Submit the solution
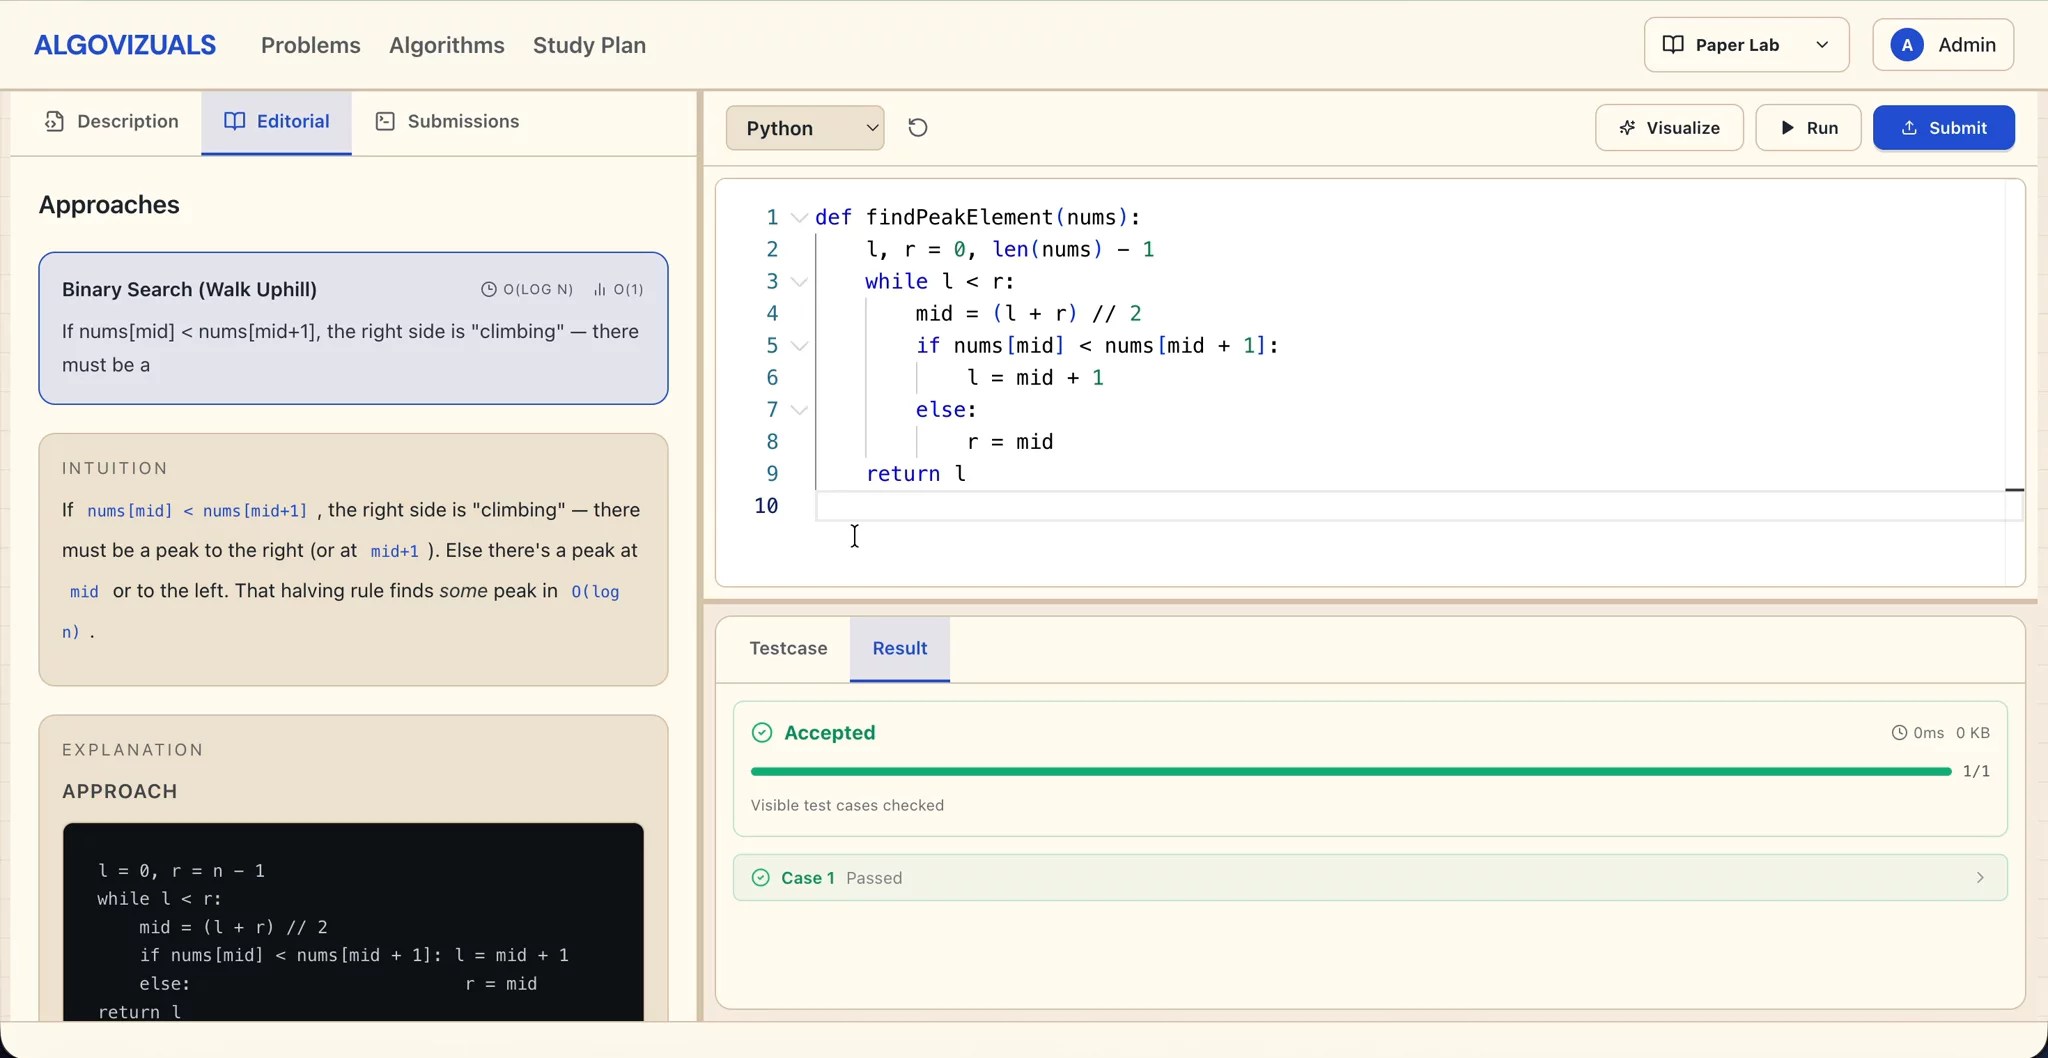Screen dimensions: 2048x1058 (1943, 128)
